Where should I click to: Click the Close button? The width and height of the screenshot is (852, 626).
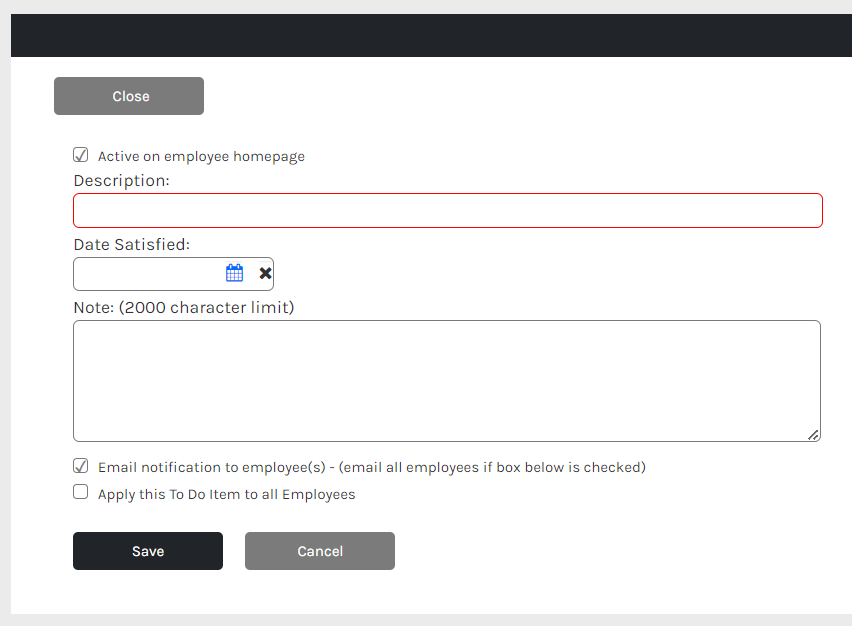[129, 96]
